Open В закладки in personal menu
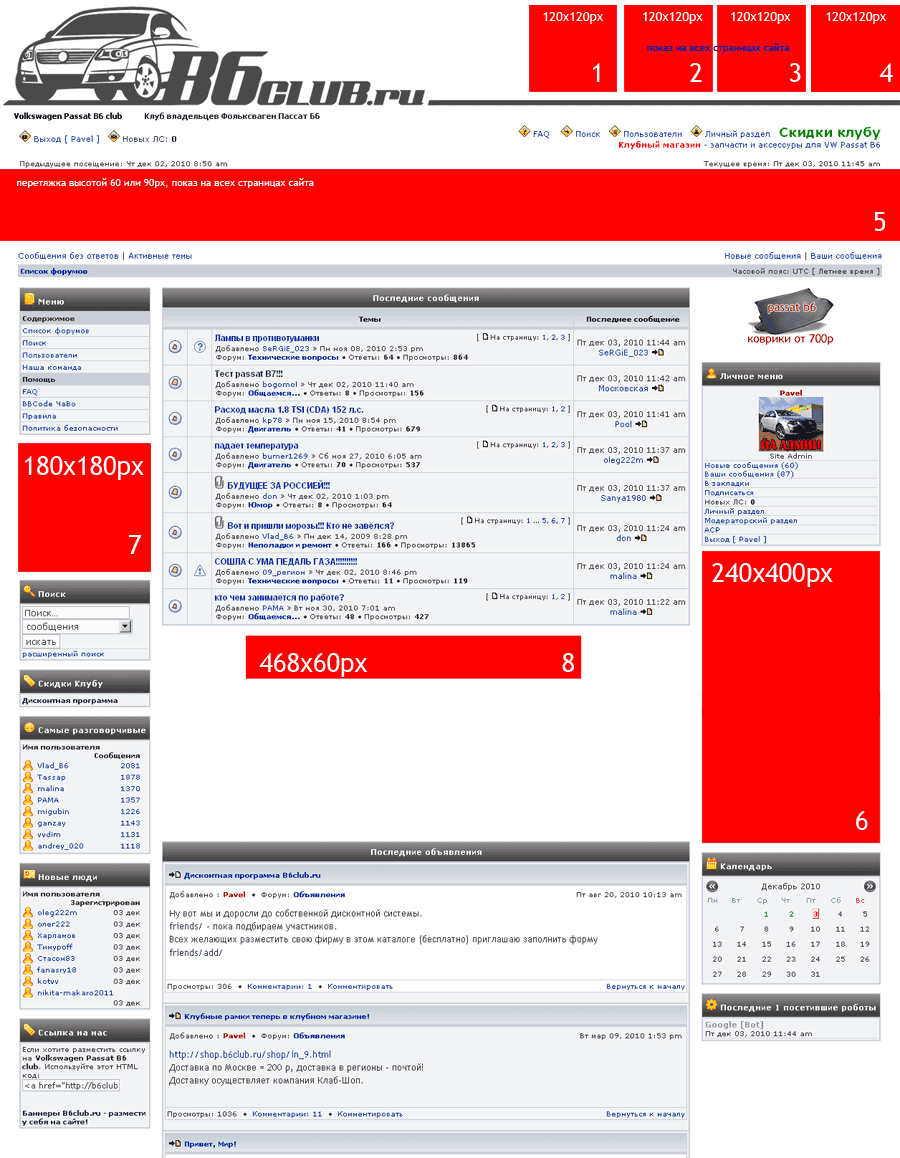 pos(726,484)
